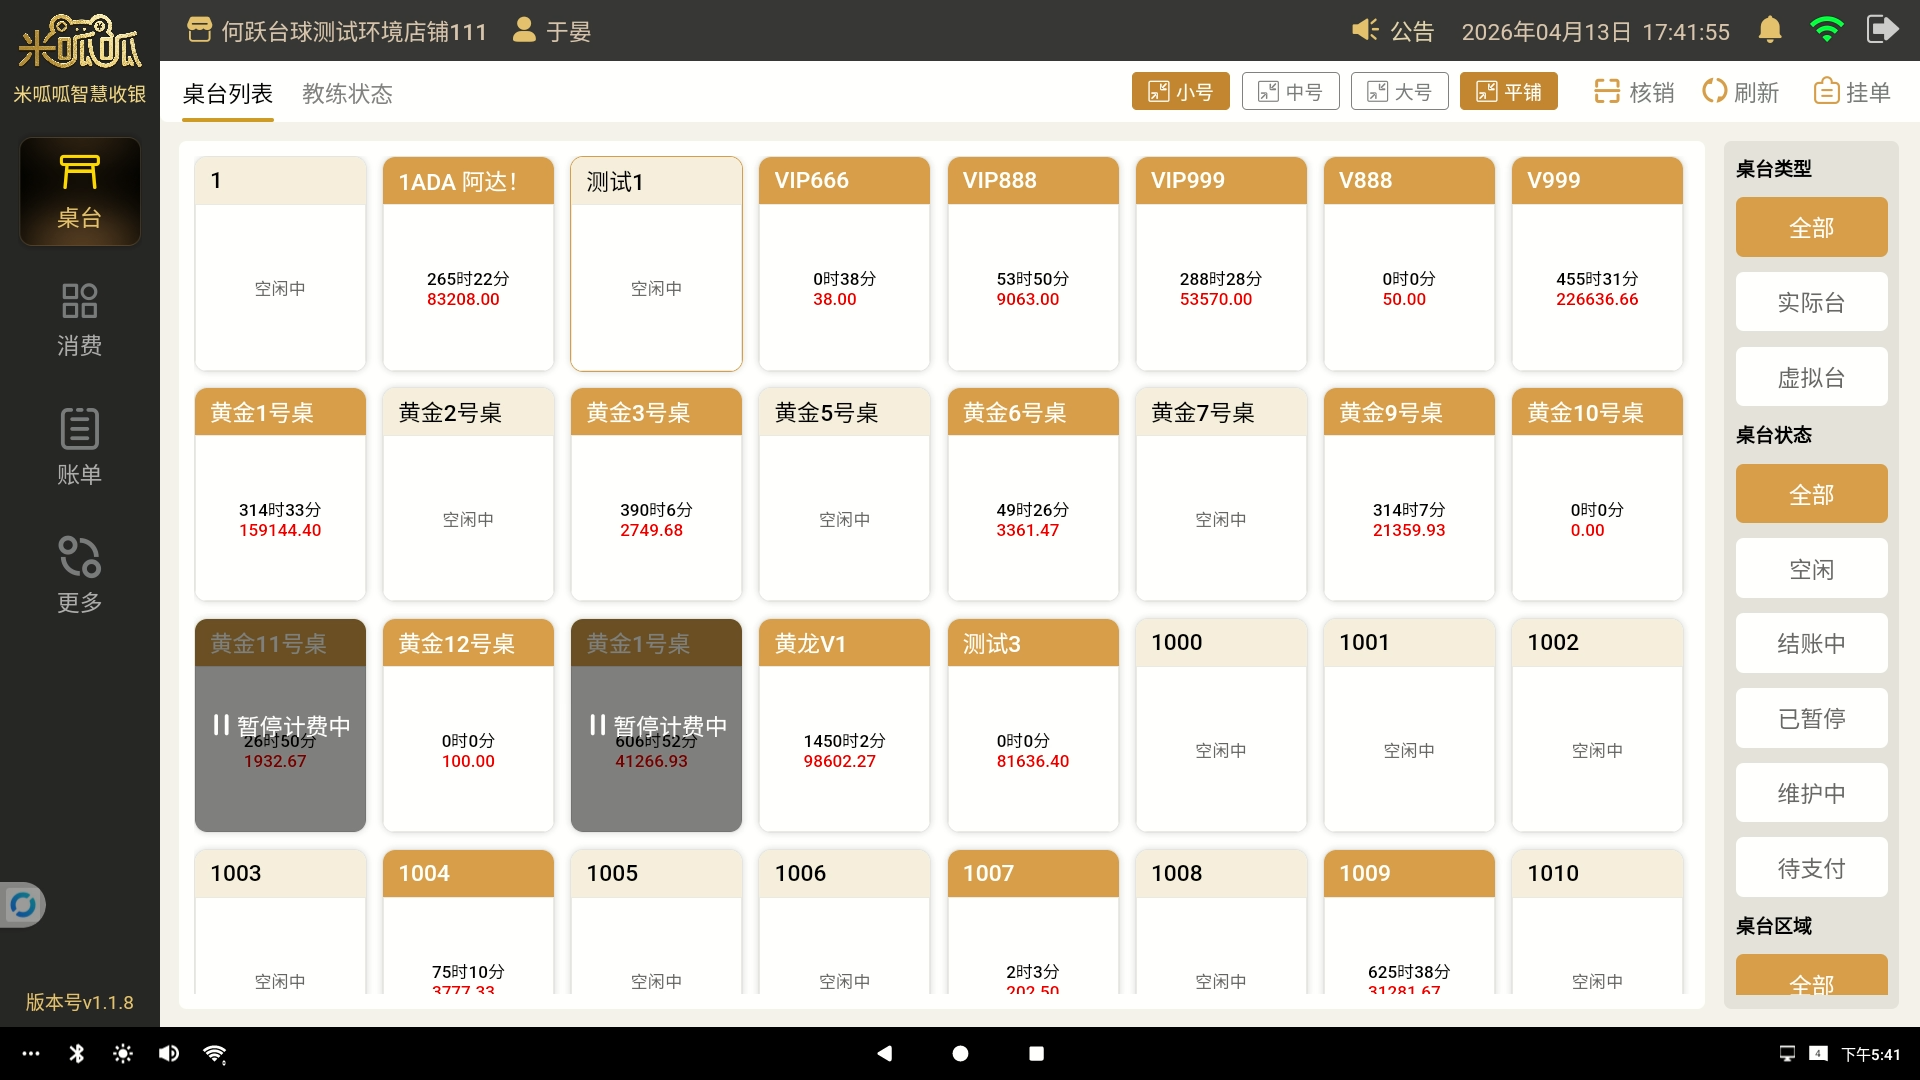
Task: Select the 中号 medium size toggle
Action: pyautogui.click(x=1290, y=92)
